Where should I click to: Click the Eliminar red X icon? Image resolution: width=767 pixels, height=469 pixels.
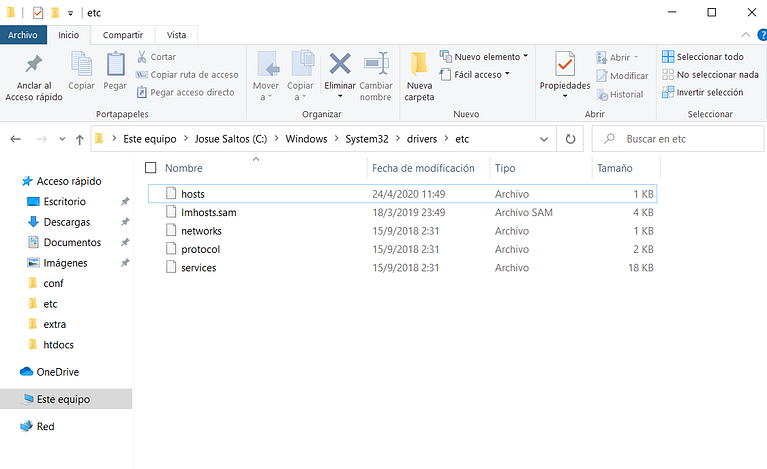point(340,64)
